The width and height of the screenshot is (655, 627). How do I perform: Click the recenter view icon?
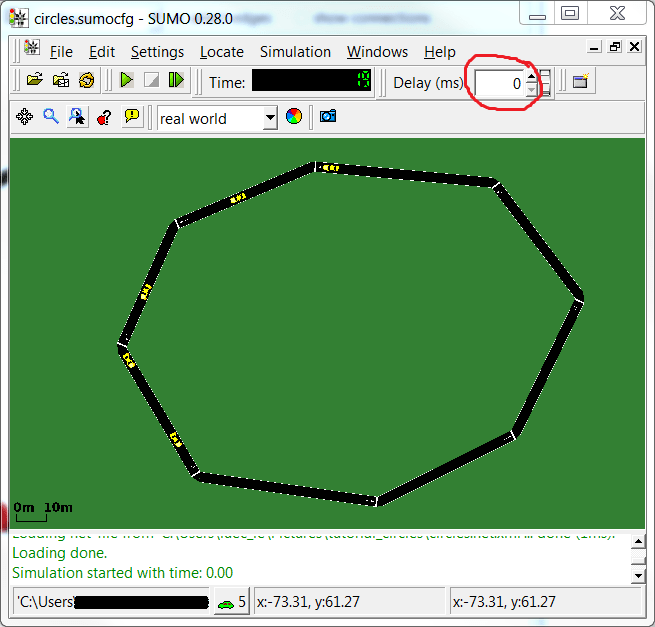25,117
